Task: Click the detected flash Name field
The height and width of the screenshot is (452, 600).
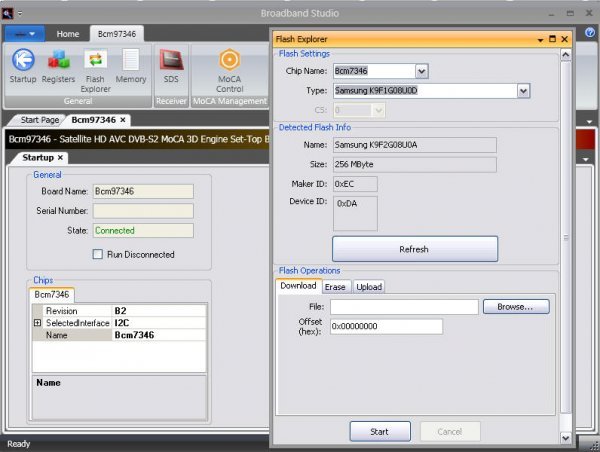Action: (x=415, y=145)
